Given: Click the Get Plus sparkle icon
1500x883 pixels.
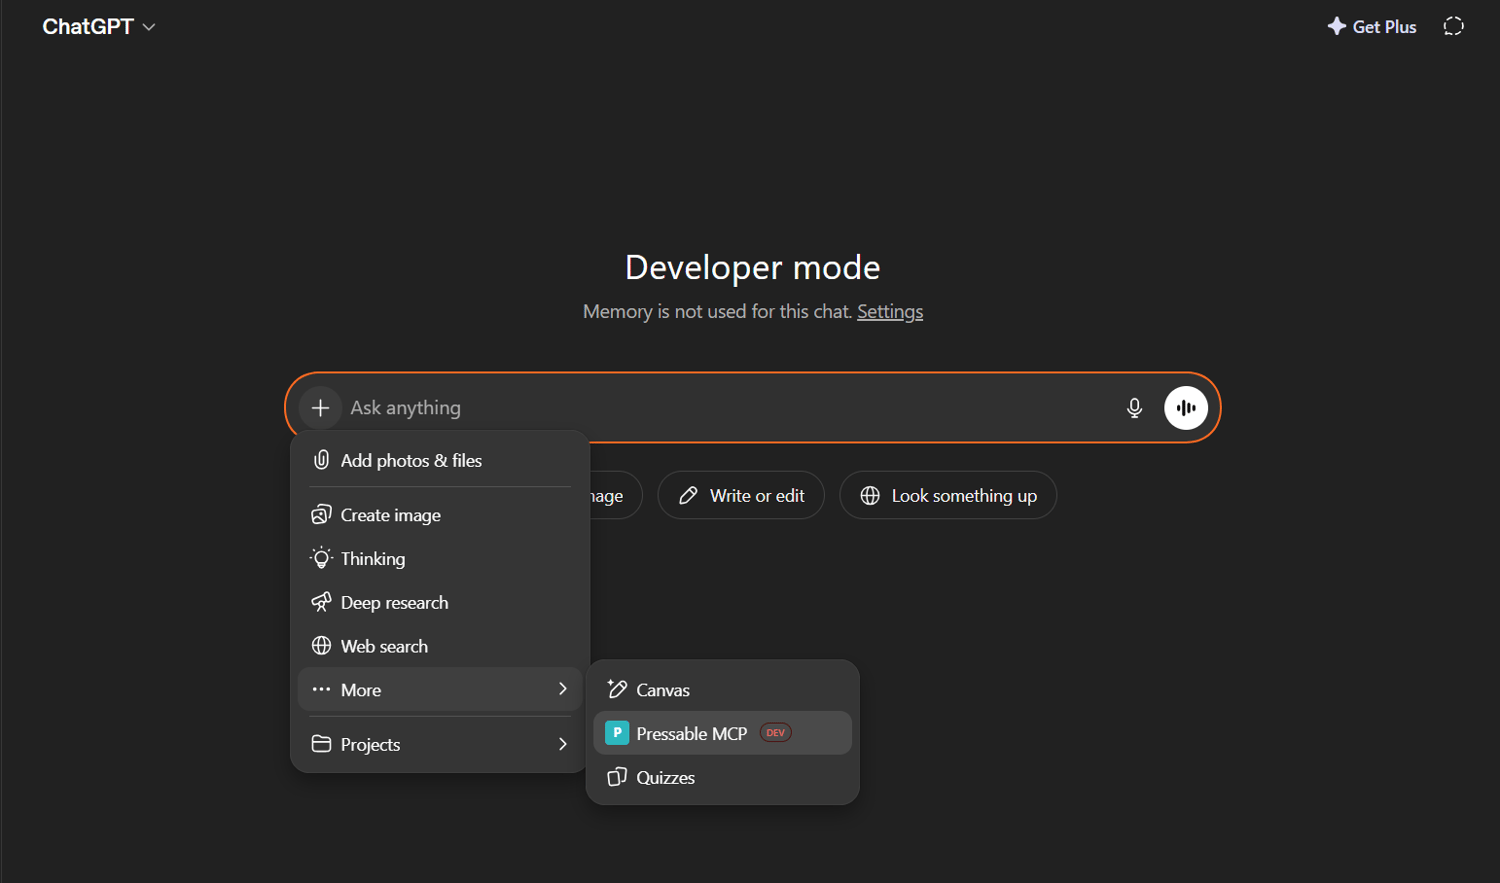Looking at the screenshot, I should 1337,27.
